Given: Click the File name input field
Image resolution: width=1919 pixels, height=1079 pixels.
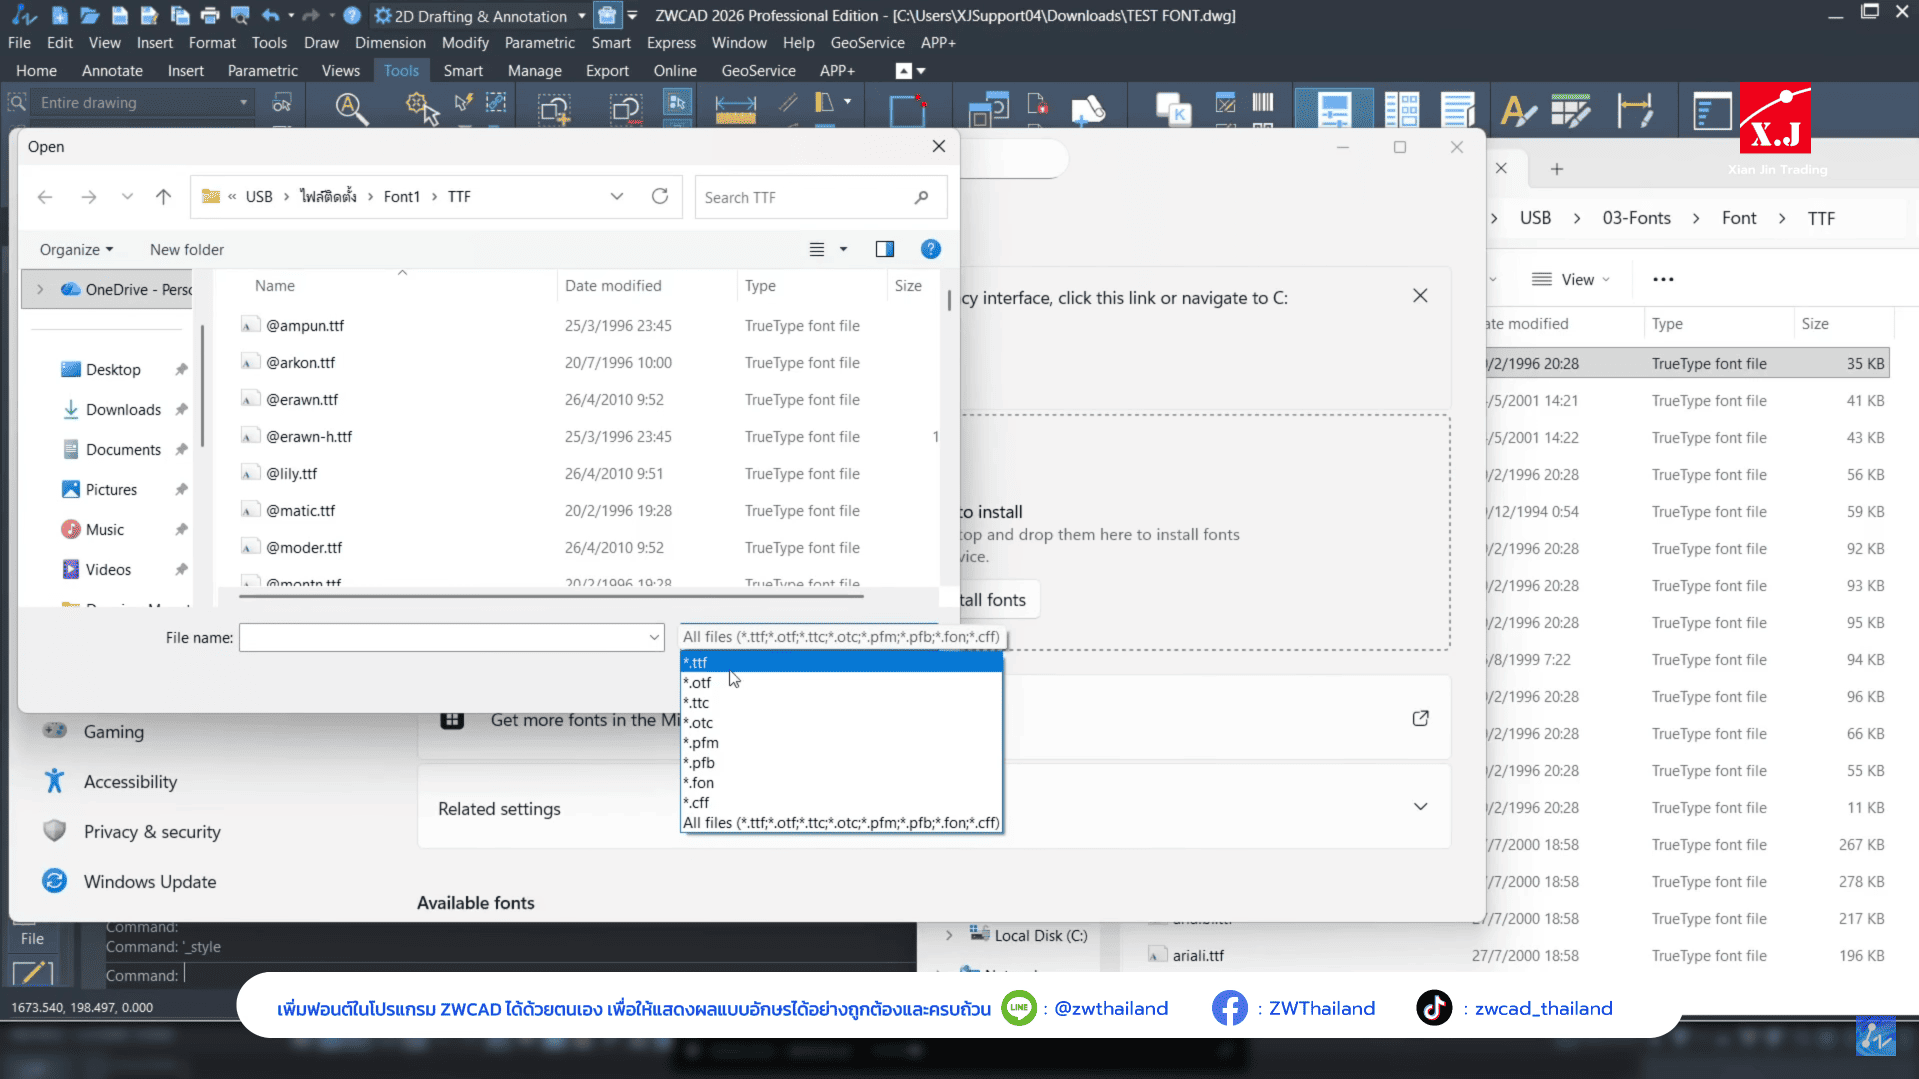Looking at the screenshot, I should 444,637.
